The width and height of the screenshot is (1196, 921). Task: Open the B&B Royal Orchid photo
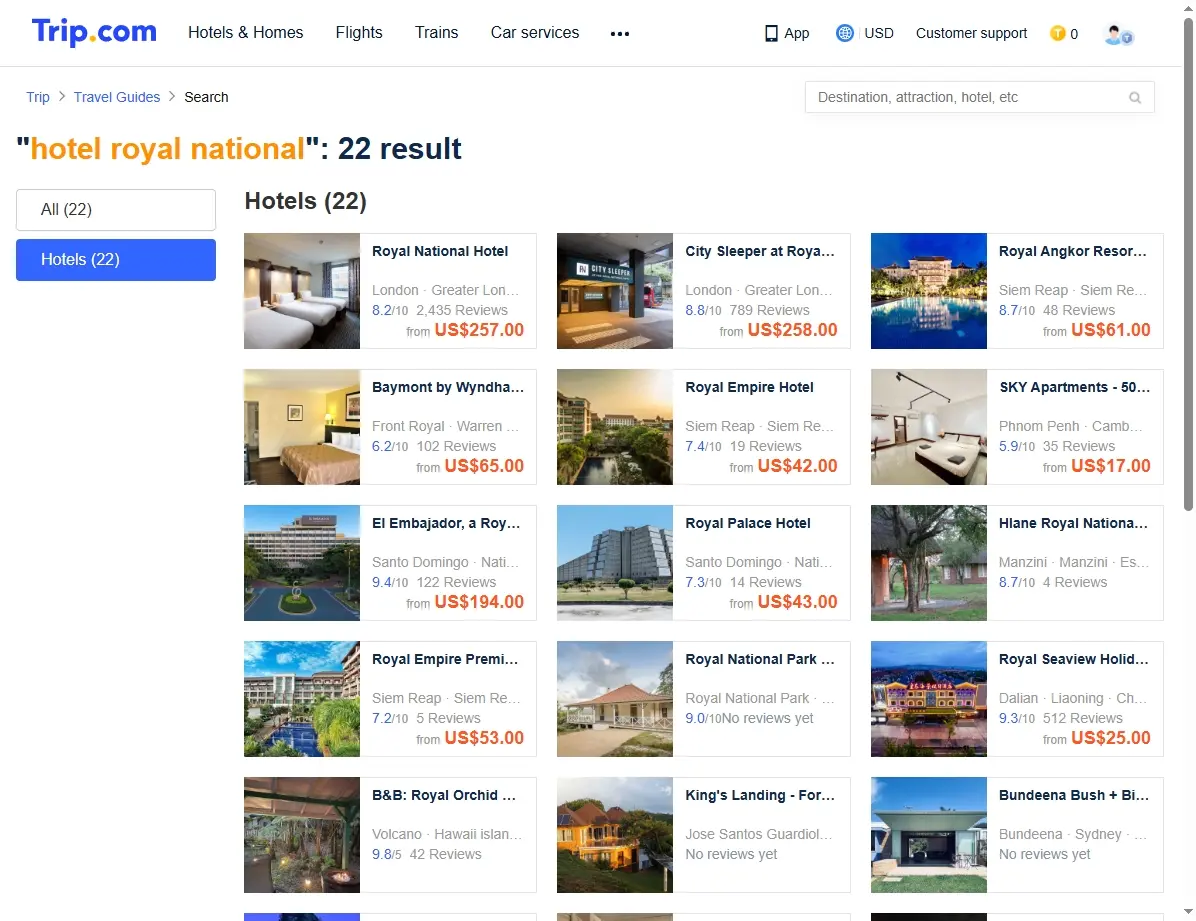click(302, 835)
